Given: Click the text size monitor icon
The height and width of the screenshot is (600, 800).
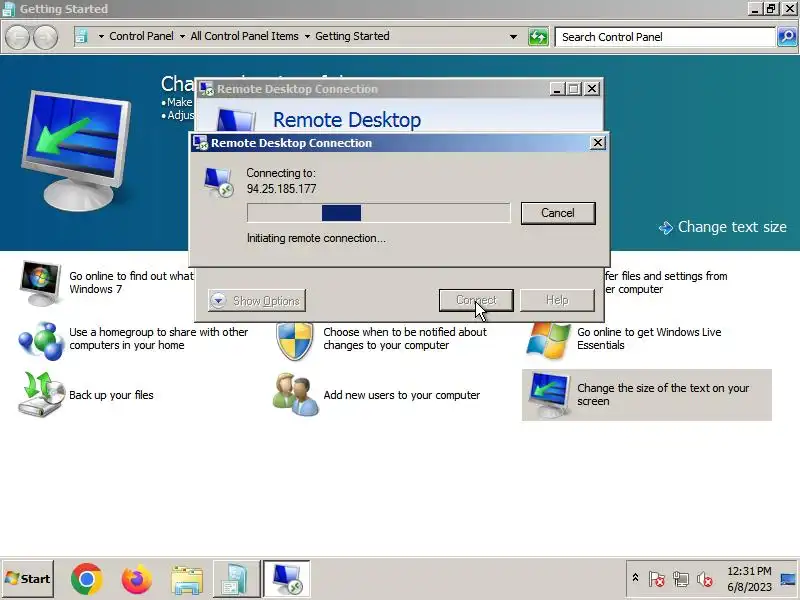Looking at the screenshot, I should click(549, 394).
